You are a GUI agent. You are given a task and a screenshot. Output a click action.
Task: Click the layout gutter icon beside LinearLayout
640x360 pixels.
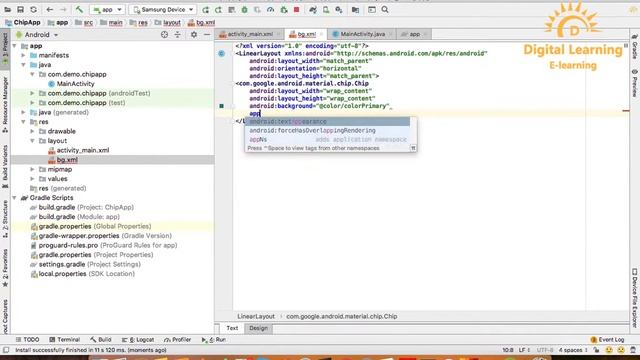(222, 53)
